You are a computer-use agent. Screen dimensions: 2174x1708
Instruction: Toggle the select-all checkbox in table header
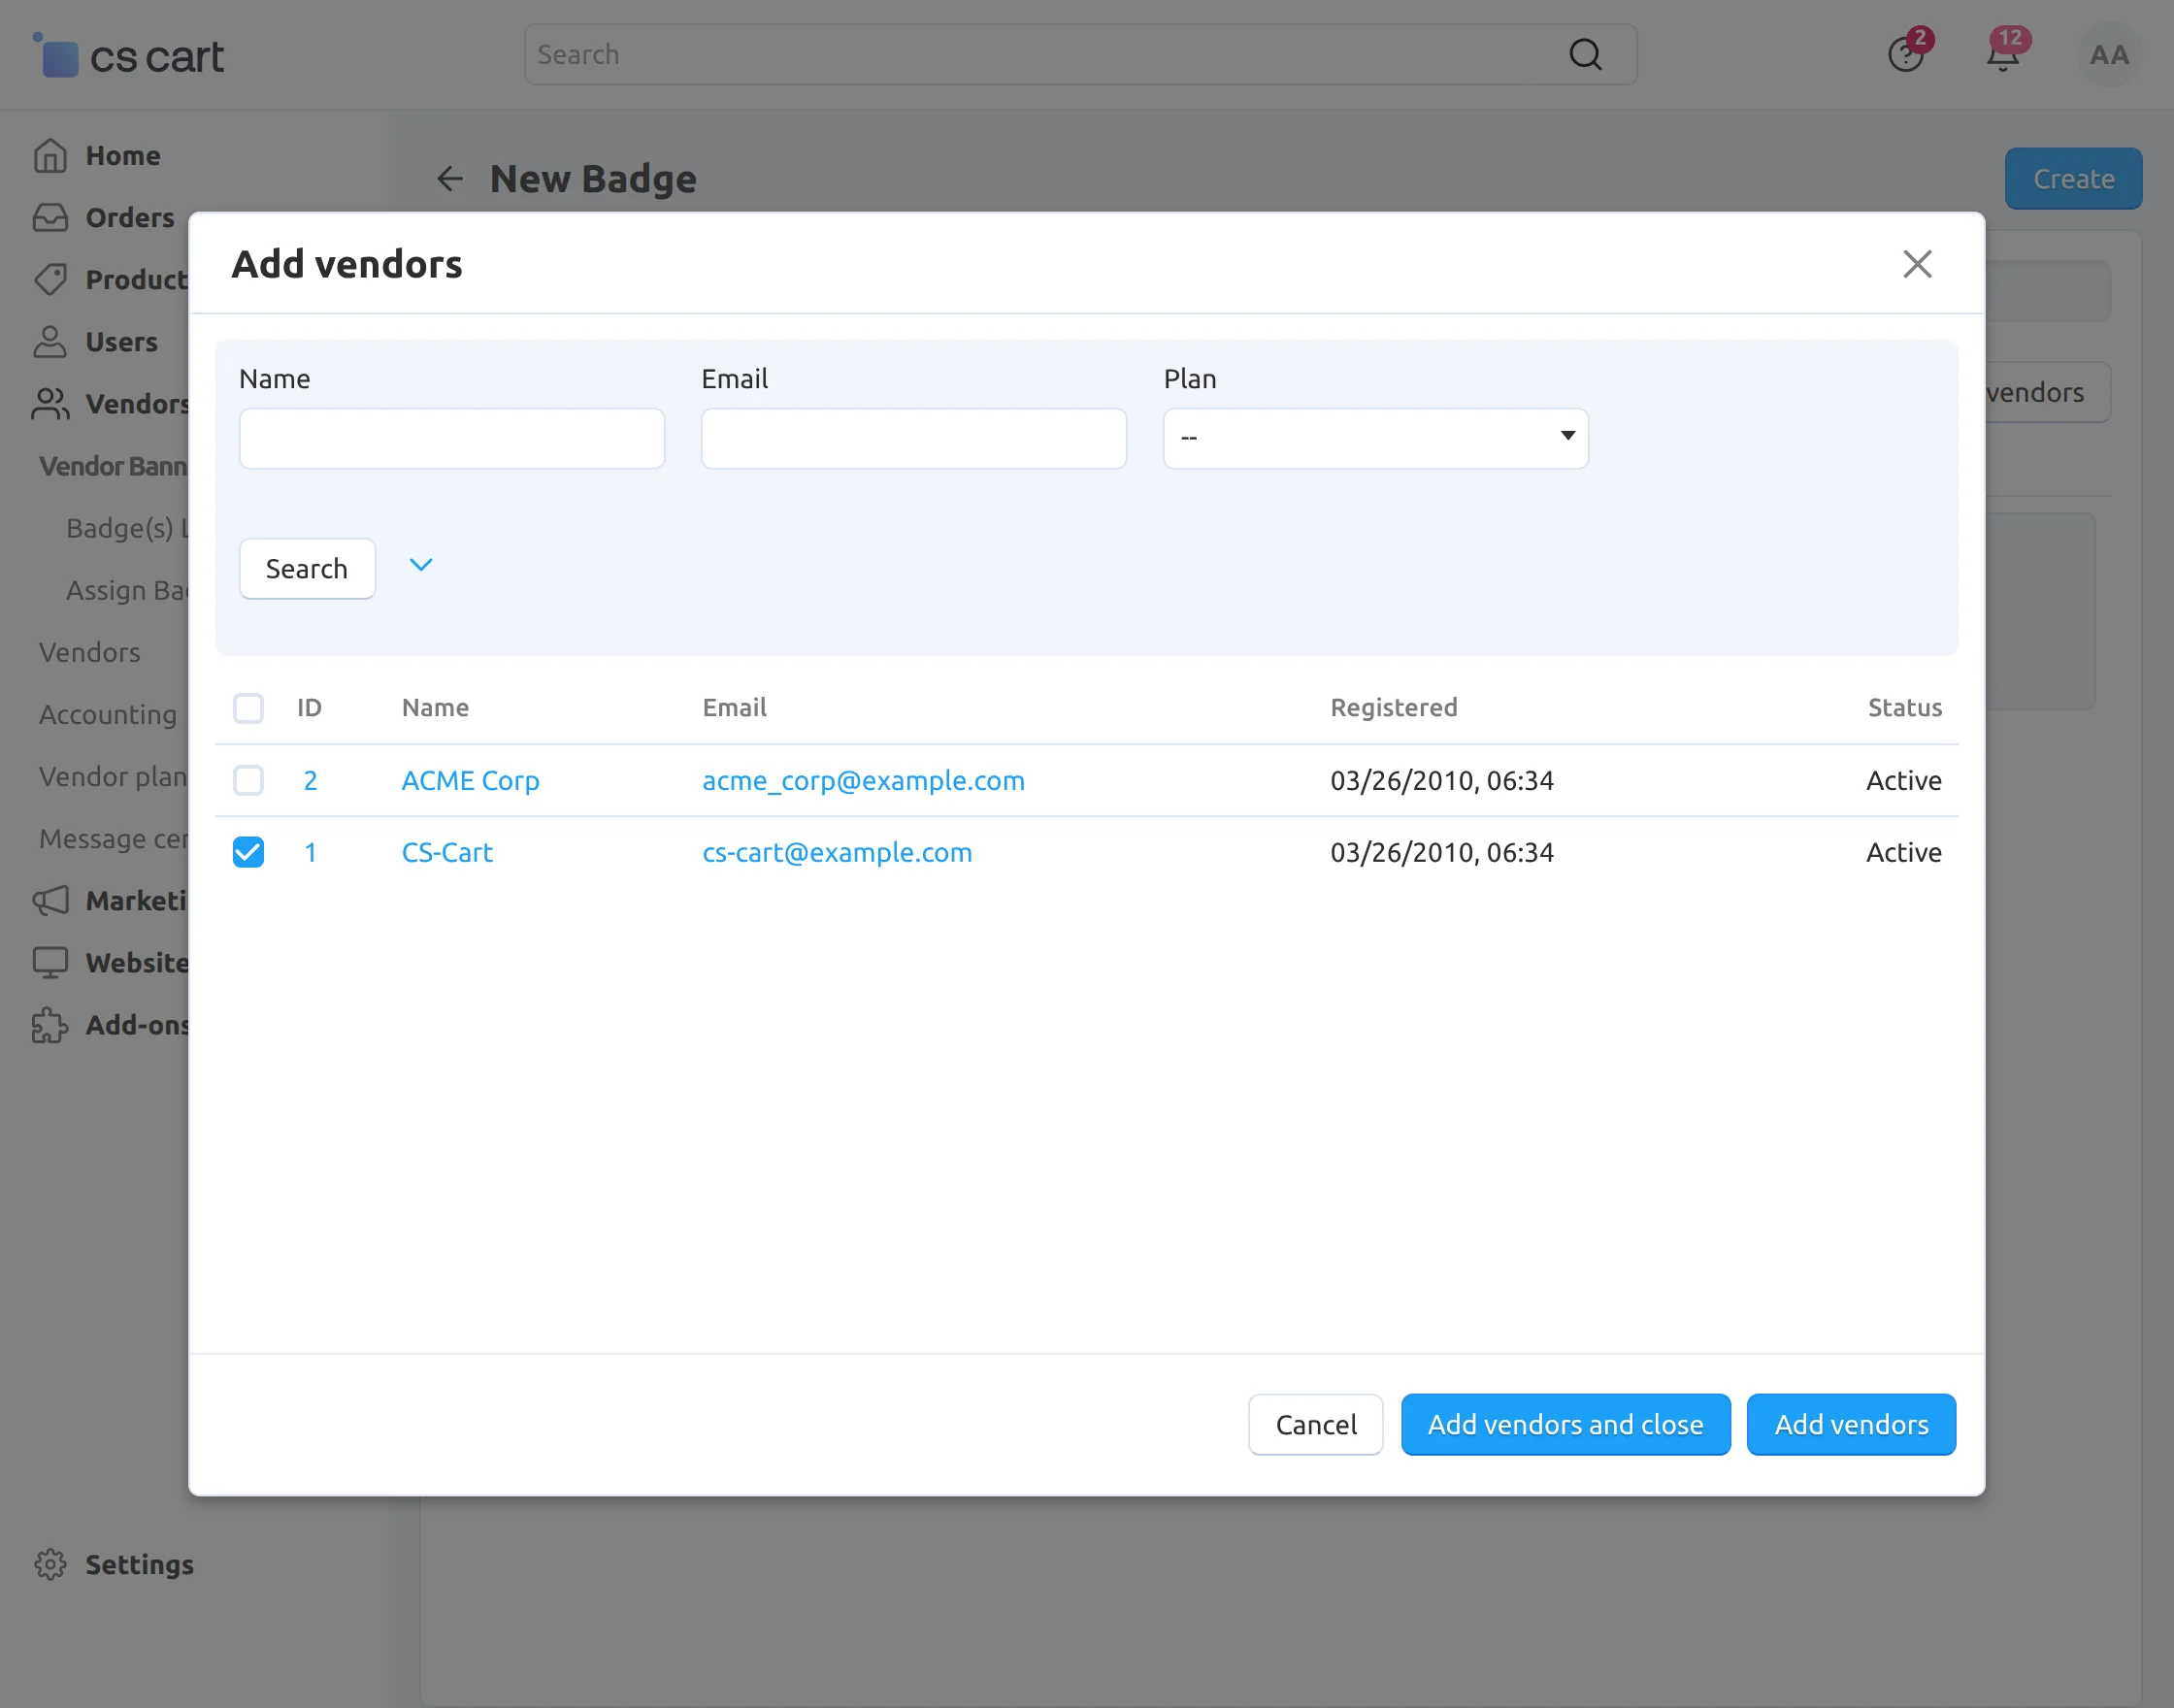(248, 708)
